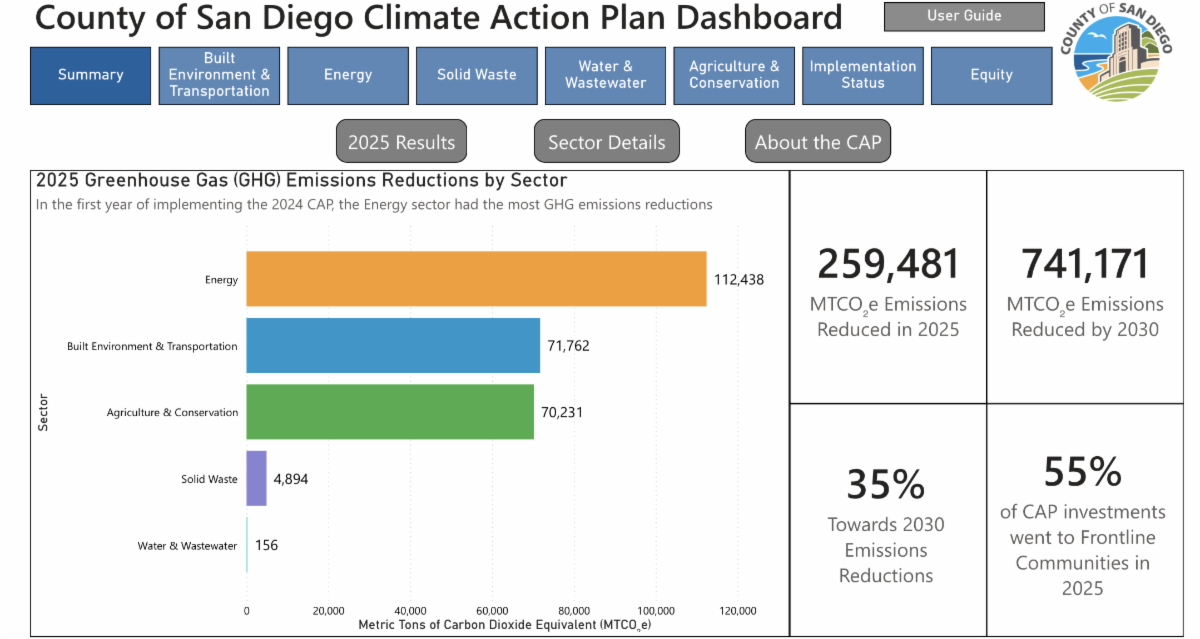This screenshot has width=1200, height=639.
Task: Open Built Environment & Transportation tab
Action: (219, 75)
